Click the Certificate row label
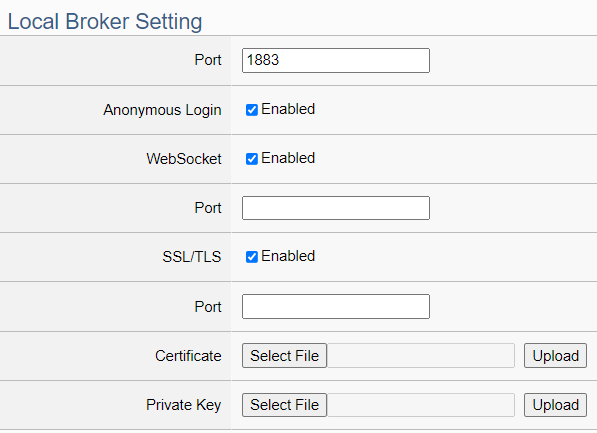 188,356
